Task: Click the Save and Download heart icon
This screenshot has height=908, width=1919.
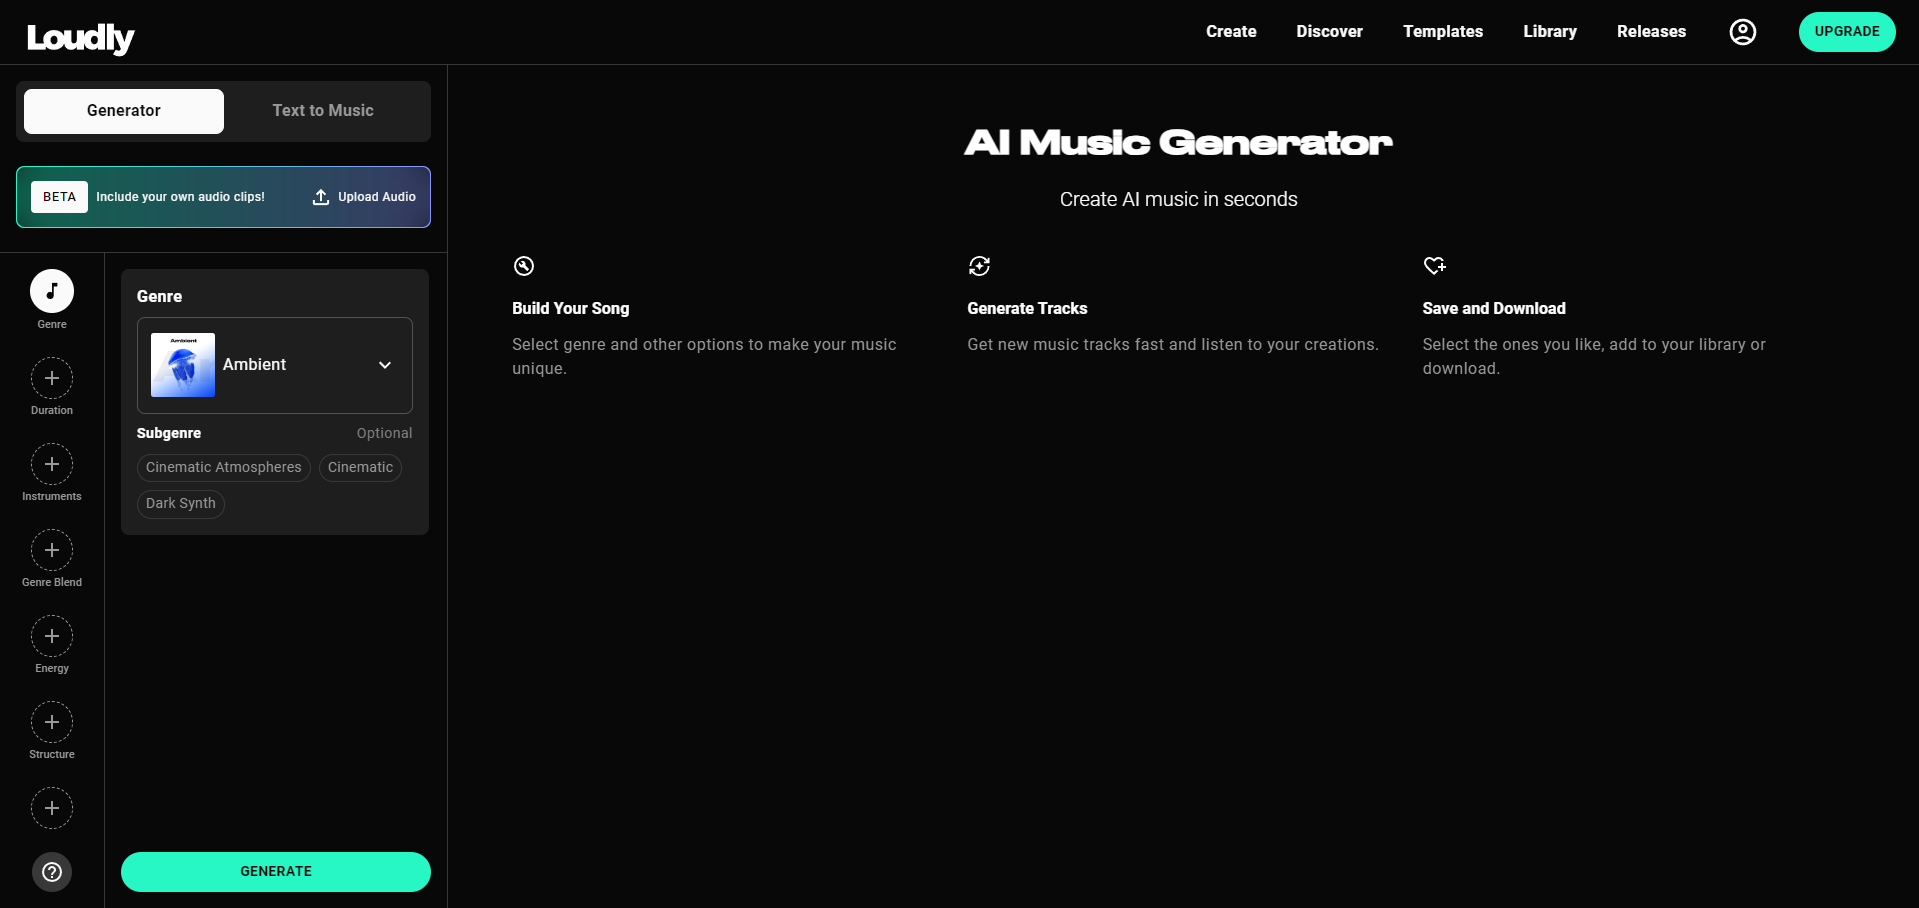Action: coord(1434,266)
